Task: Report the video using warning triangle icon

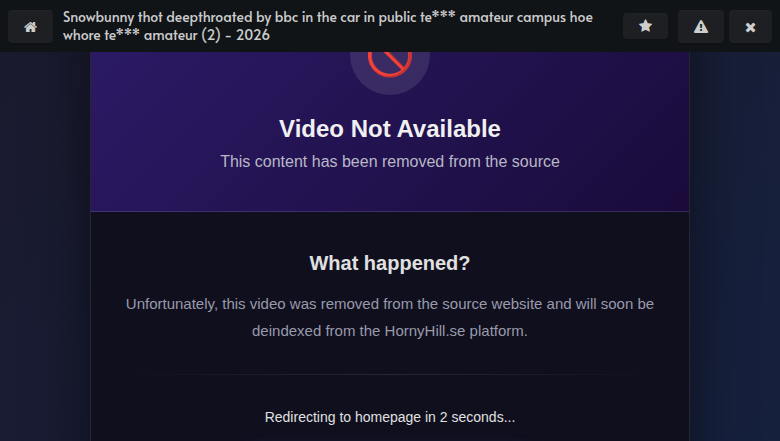Action: 701,26
